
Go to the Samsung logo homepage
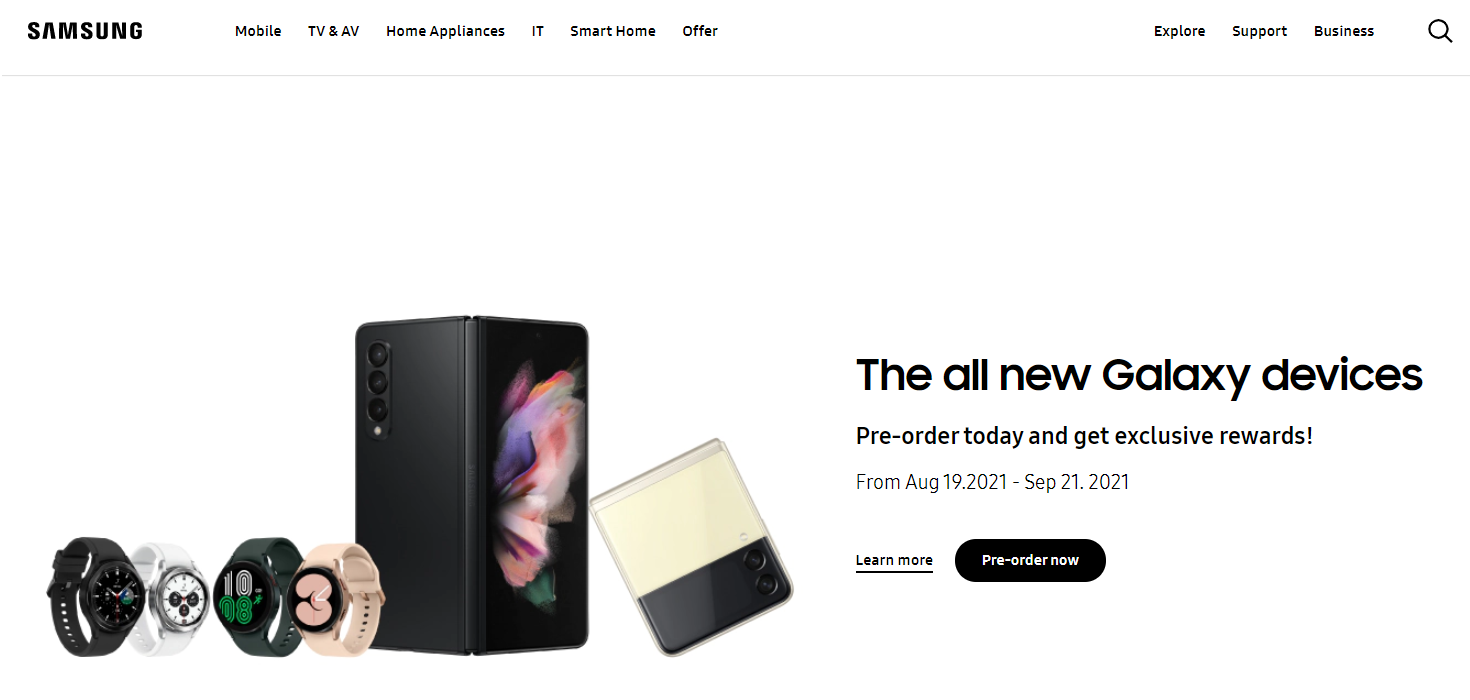click(x=85, y=31)
